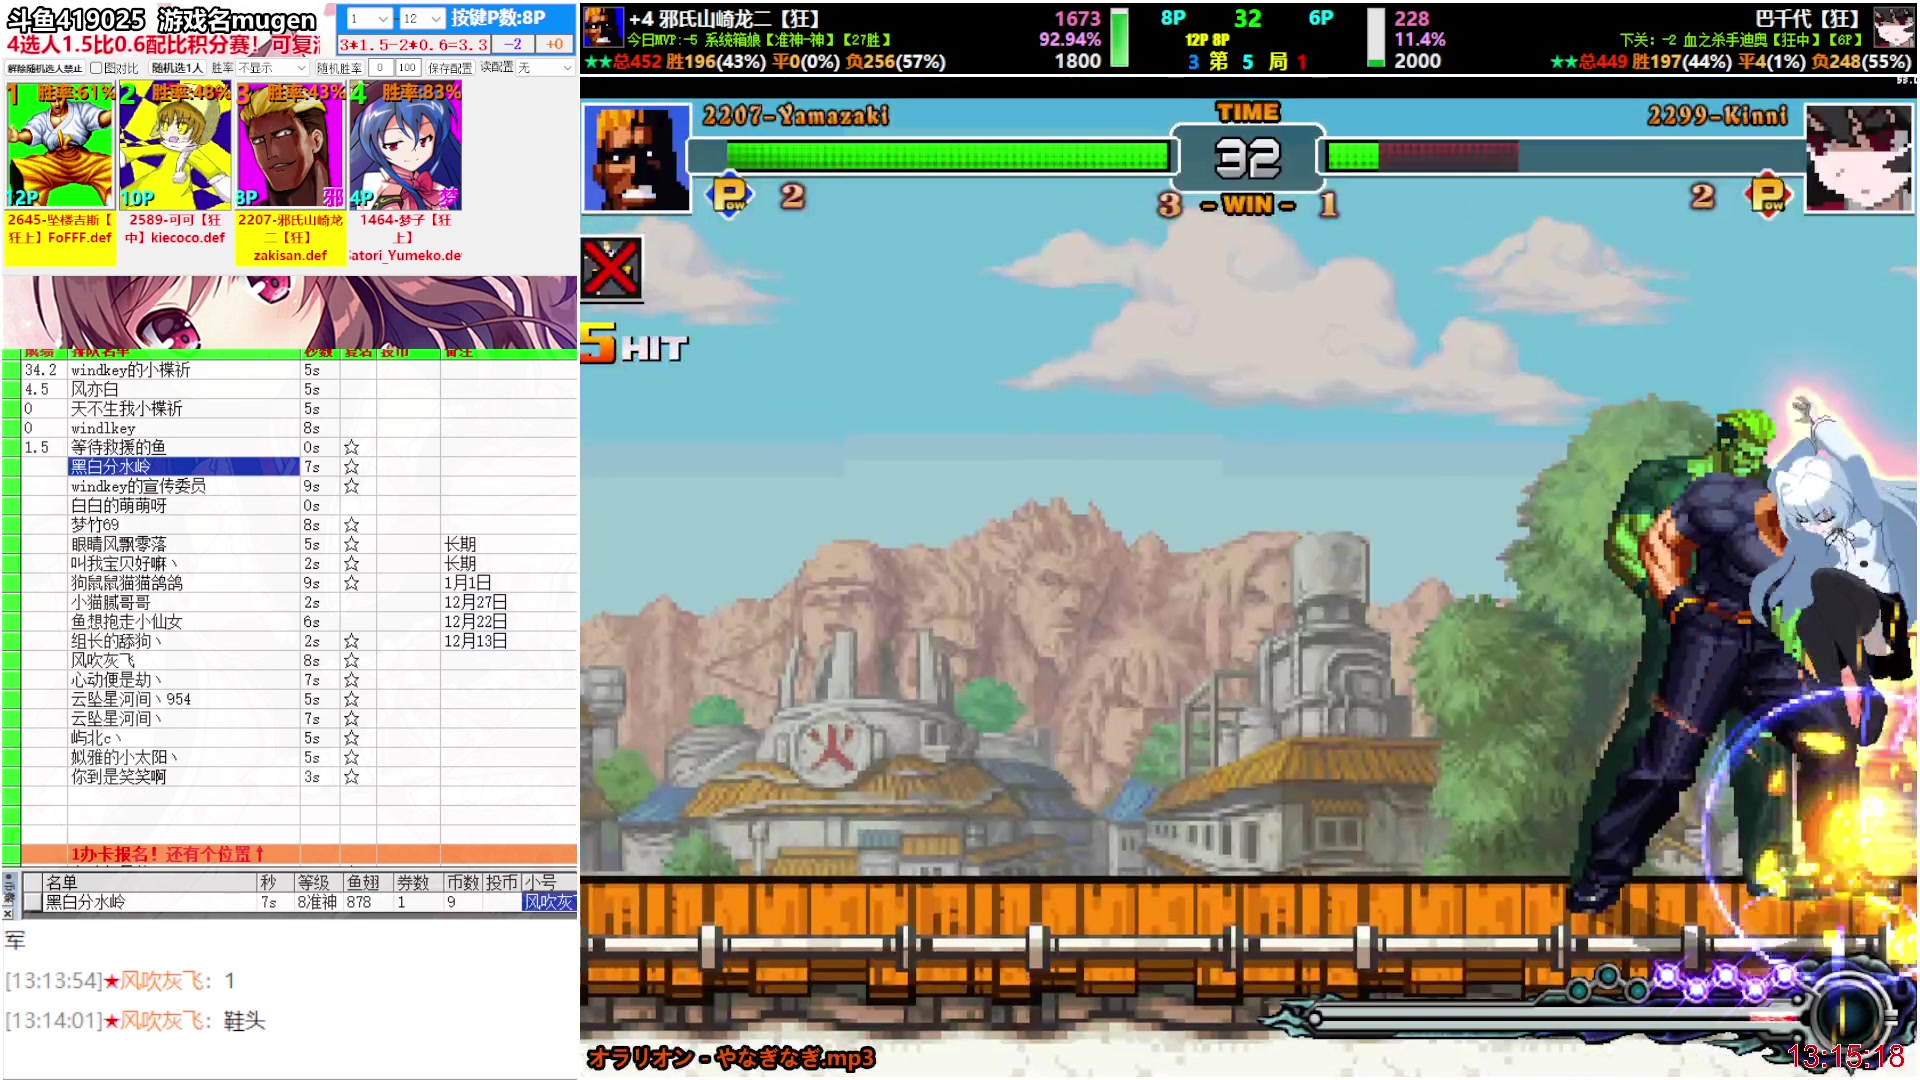Click the 鱼翅 column header
1920x1080 pixels.
[x=367, y=882]
